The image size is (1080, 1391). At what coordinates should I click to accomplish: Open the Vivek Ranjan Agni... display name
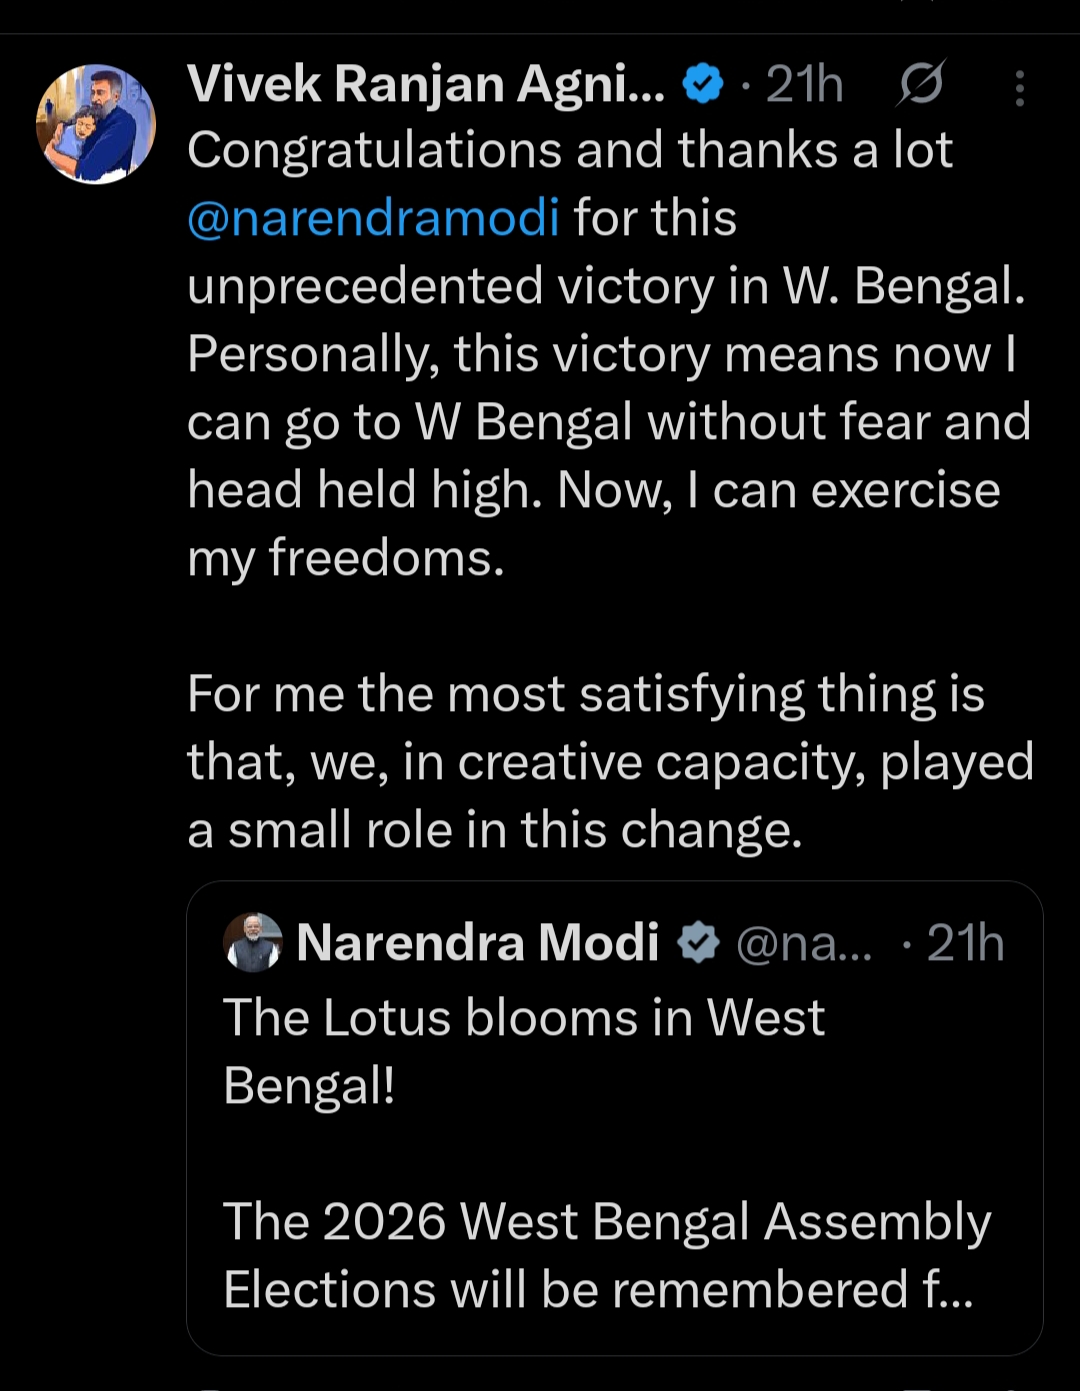[x=426, y=83]
